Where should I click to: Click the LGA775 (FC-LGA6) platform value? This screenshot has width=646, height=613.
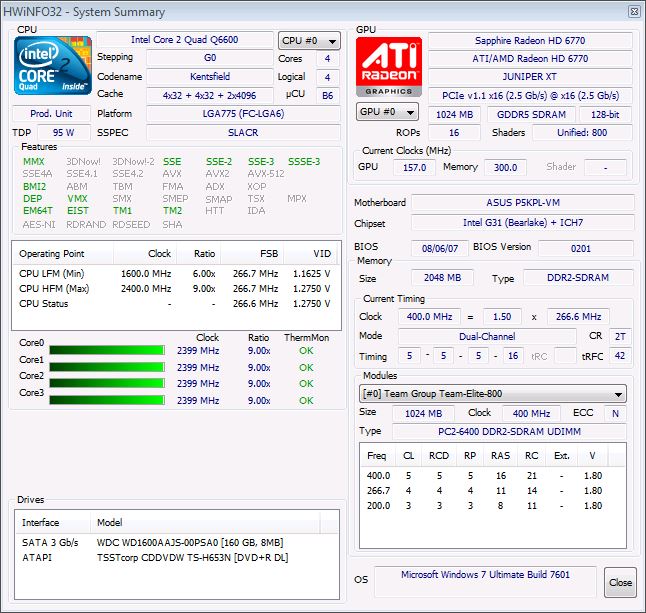[x=243, y=114]
